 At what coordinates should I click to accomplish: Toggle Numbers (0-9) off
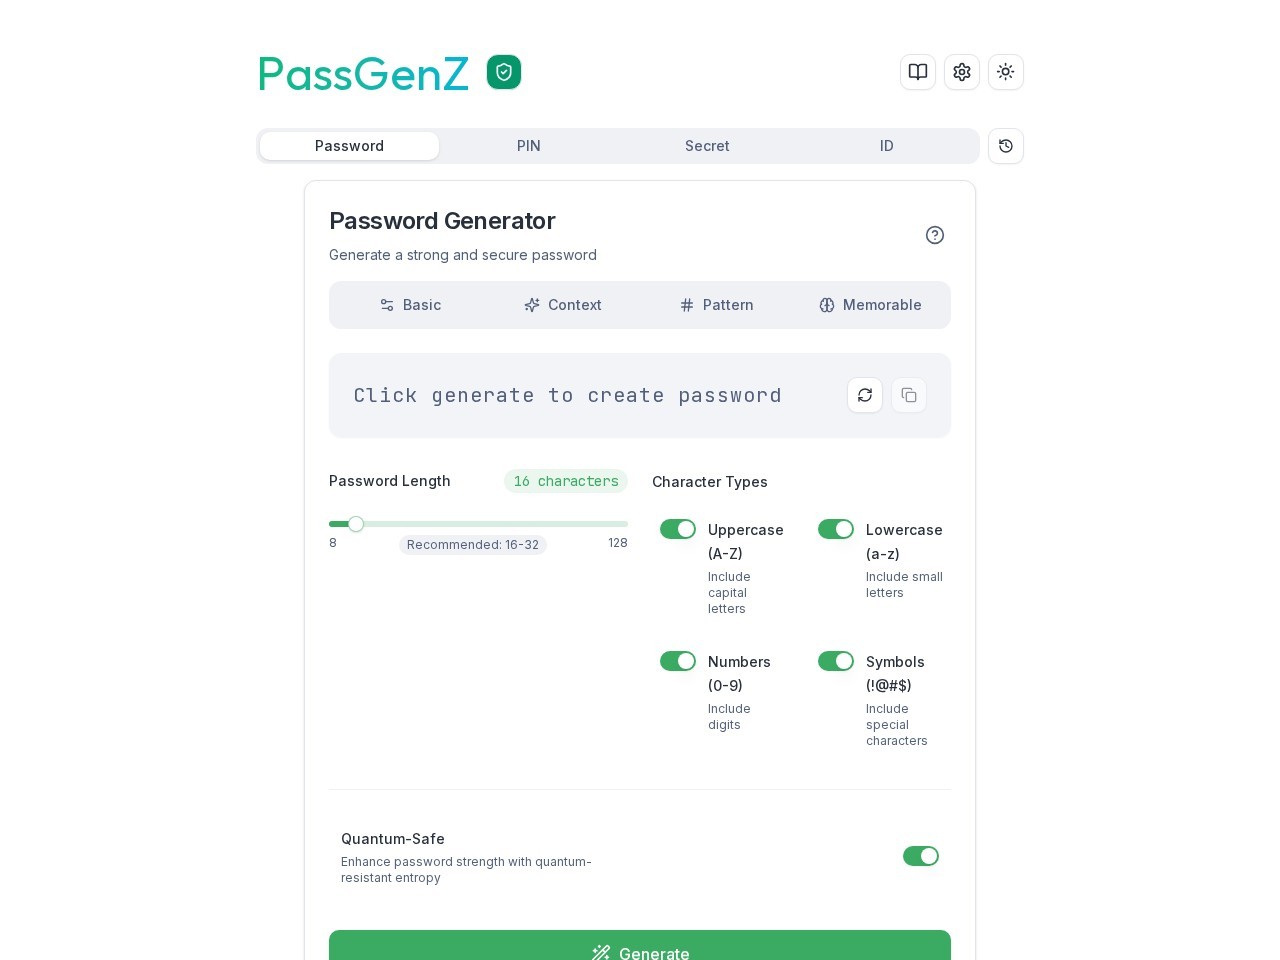(678, 661)
